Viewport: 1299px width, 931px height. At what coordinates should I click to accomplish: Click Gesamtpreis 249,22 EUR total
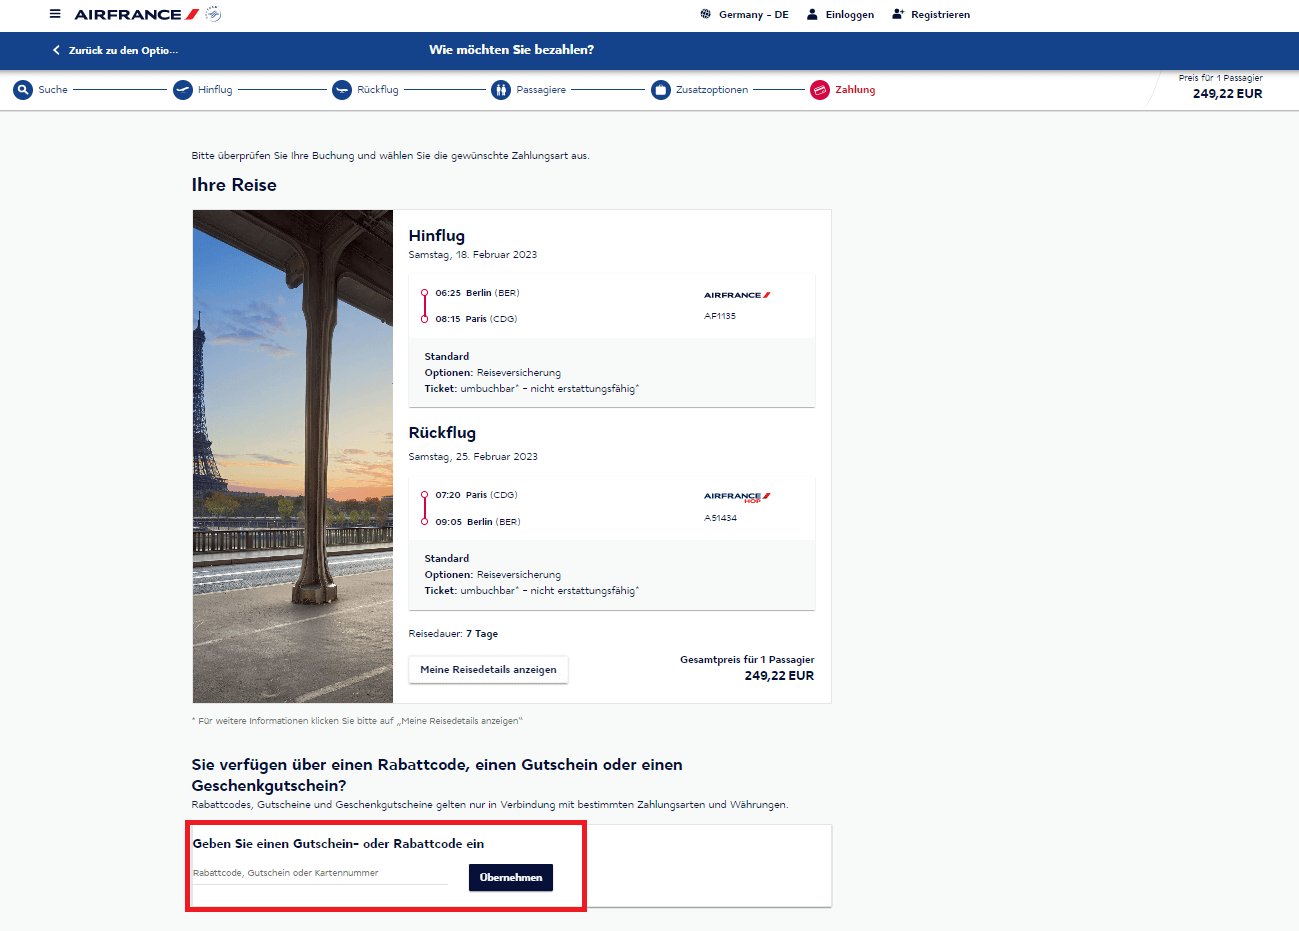(x=779, y=676)
